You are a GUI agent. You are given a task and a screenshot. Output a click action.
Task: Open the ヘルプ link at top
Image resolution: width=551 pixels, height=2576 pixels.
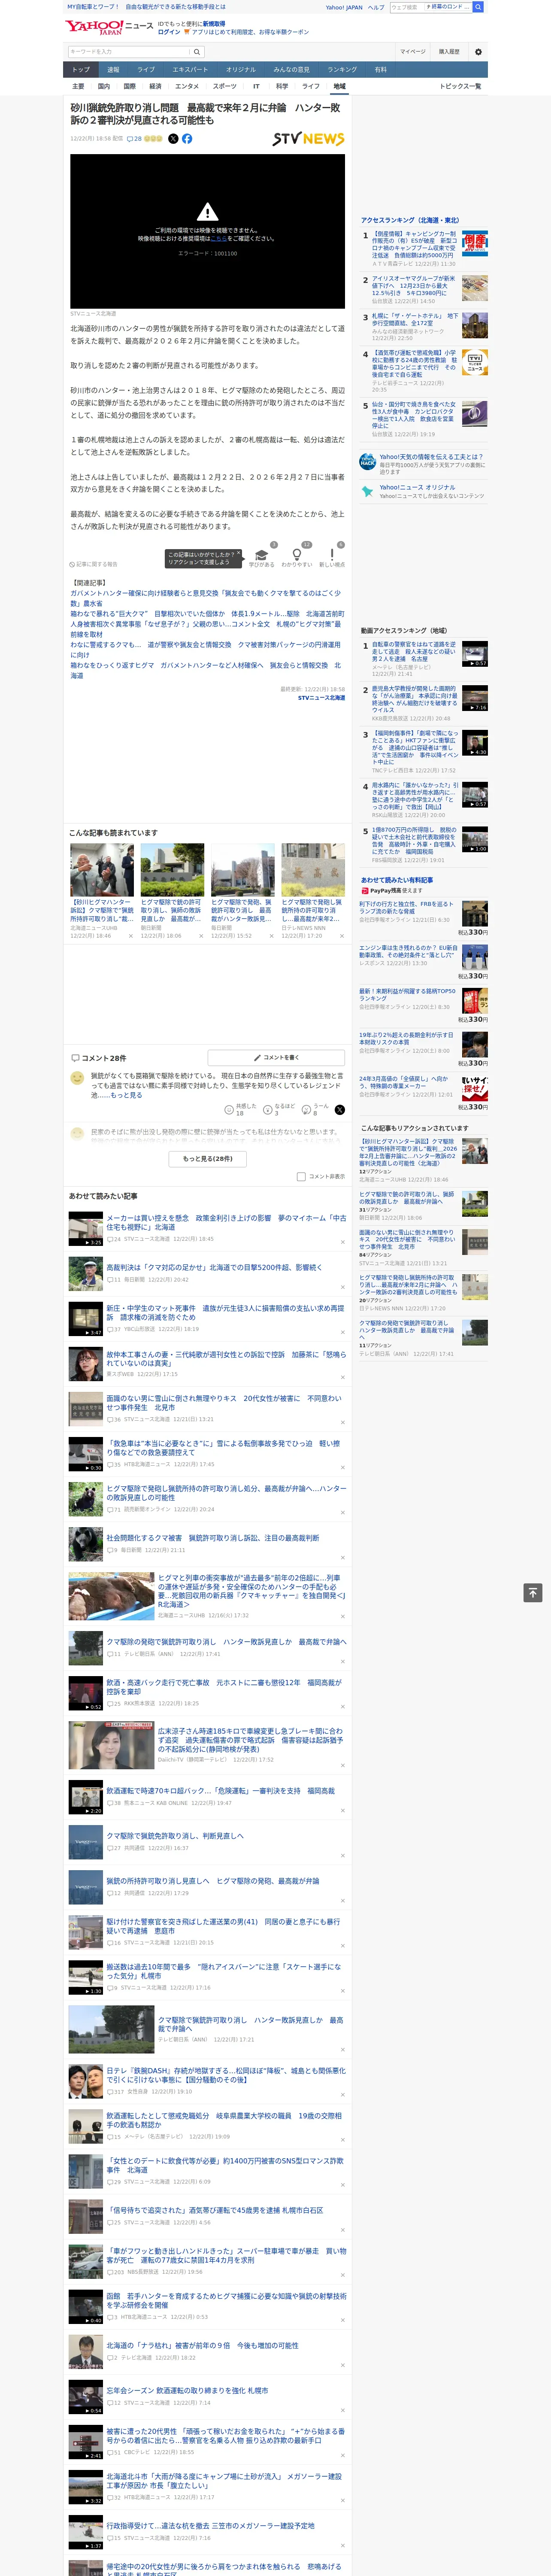(376, 7)
